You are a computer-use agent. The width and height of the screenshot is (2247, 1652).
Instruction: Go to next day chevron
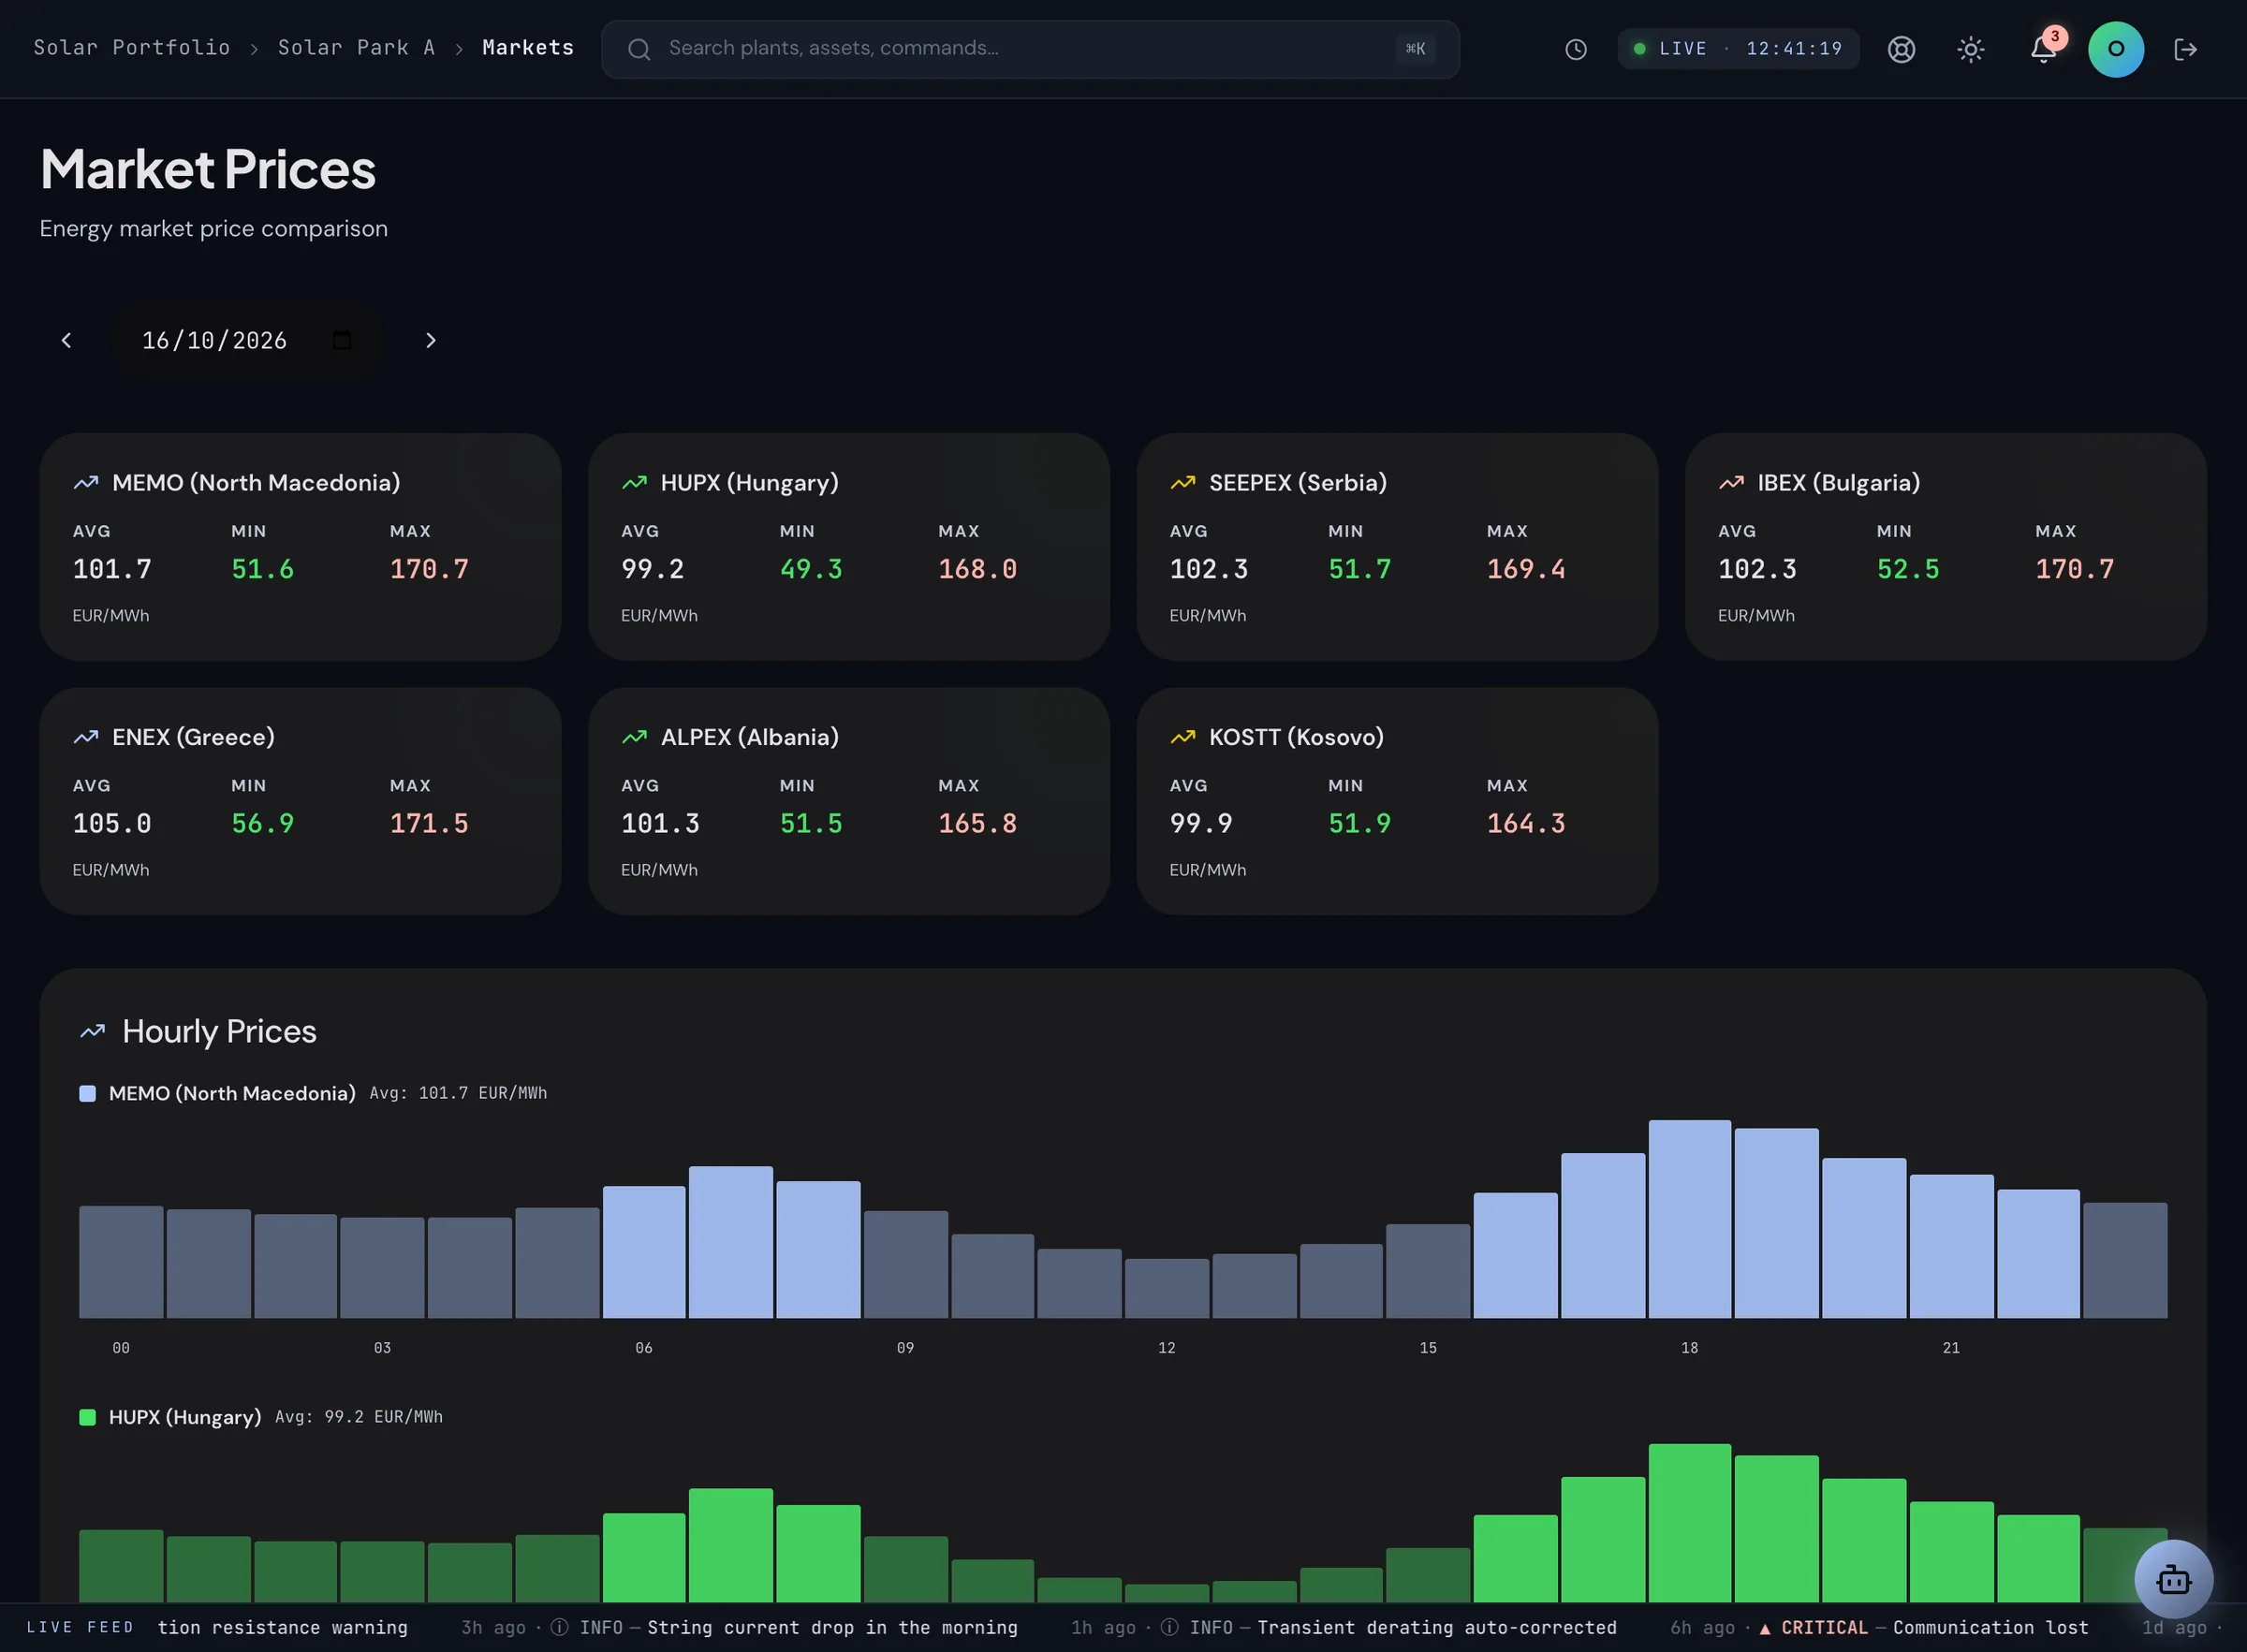[430, 340]
